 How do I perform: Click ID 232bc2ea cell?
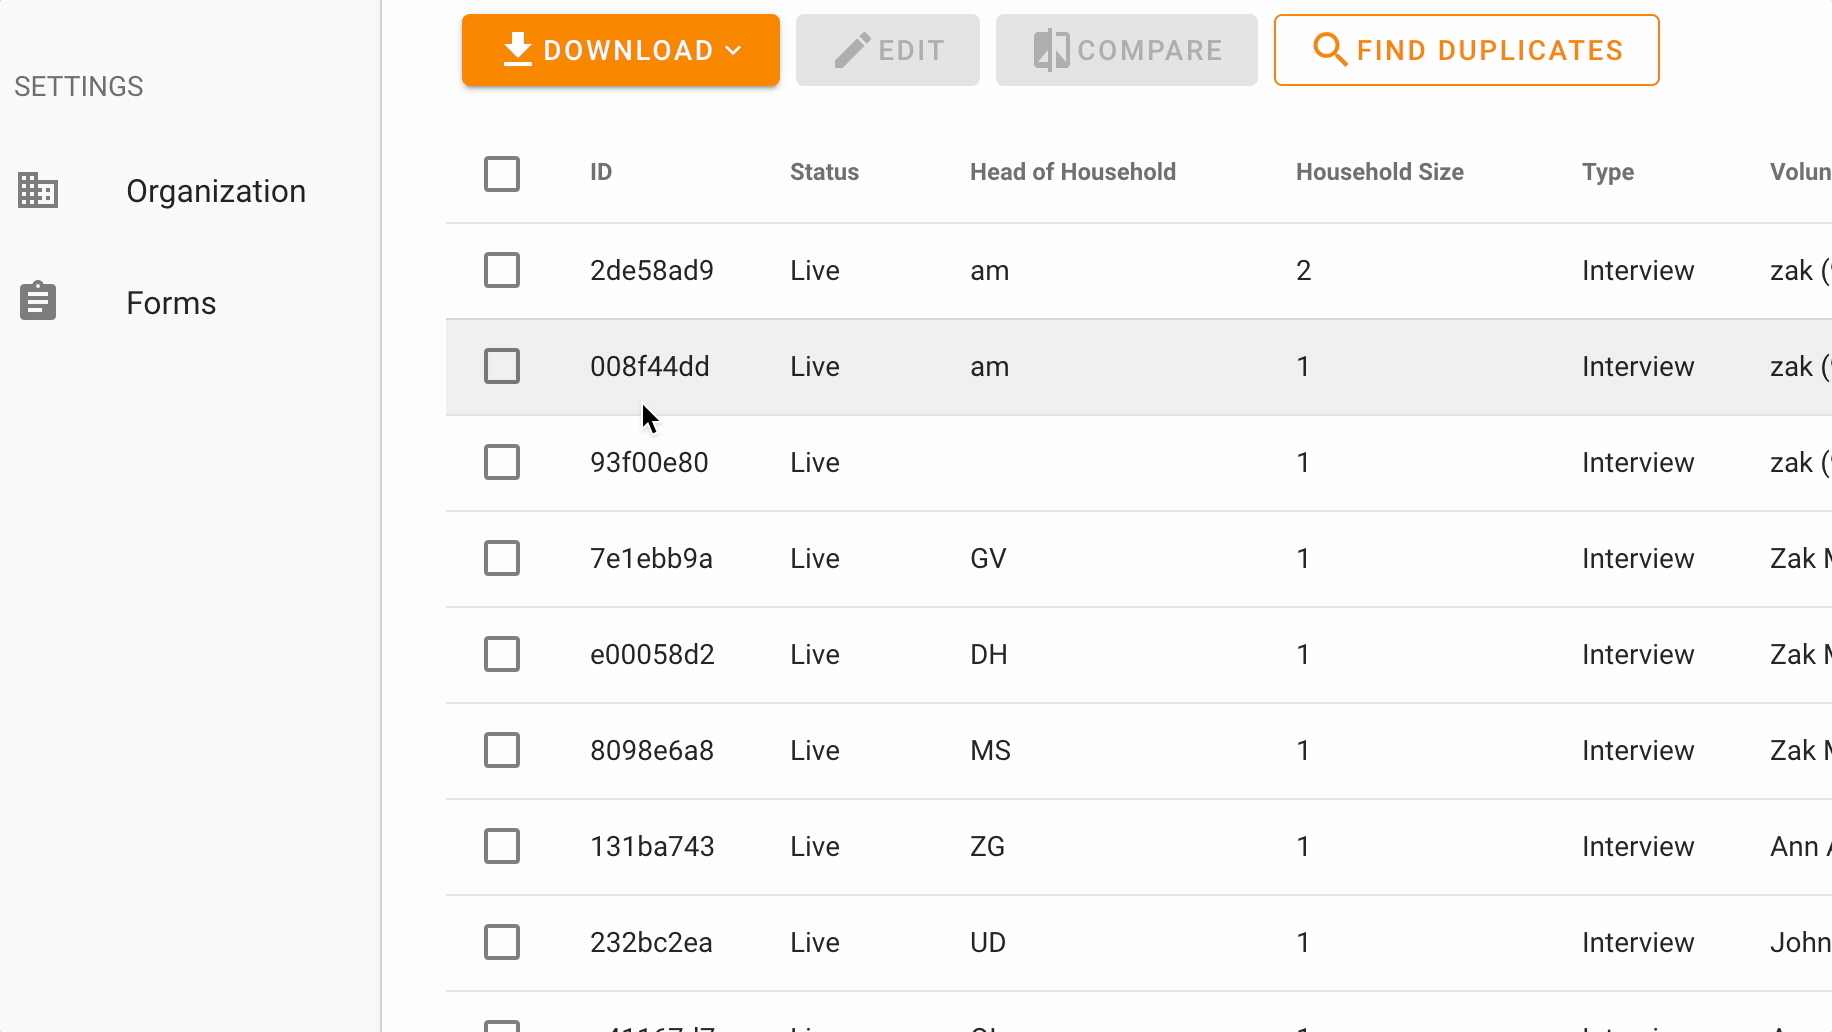point(651,942)
